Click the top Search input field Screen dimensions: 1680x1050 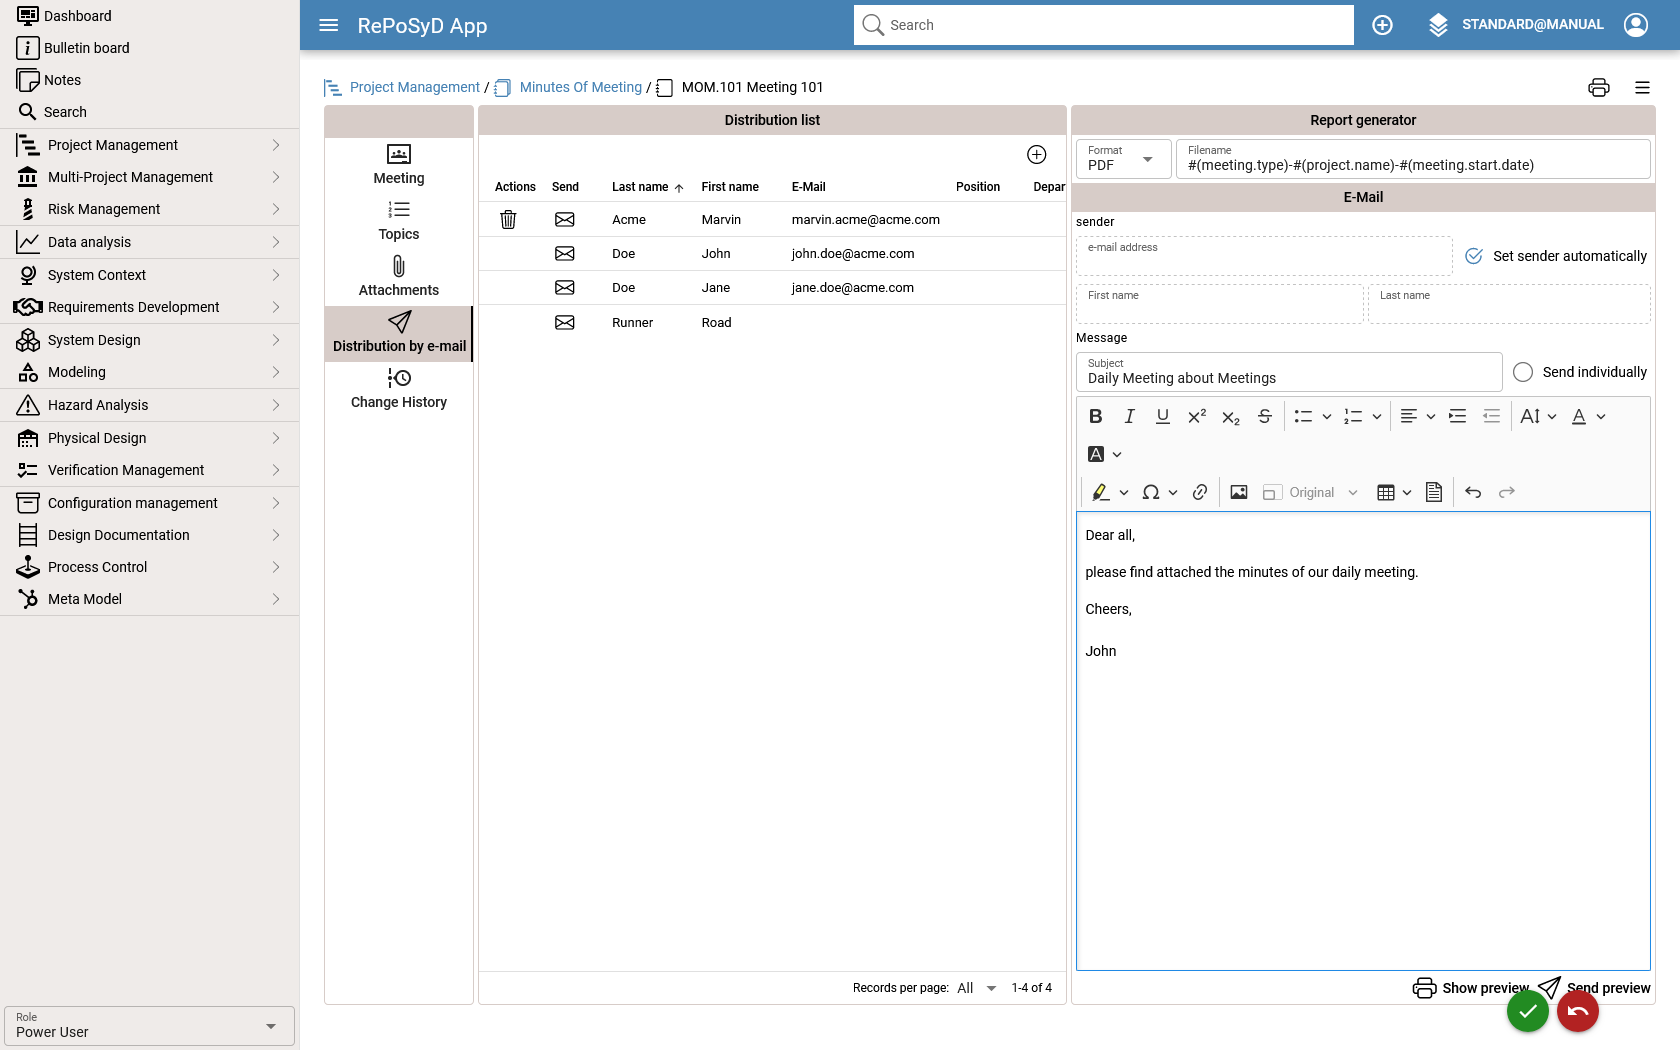1104,25
